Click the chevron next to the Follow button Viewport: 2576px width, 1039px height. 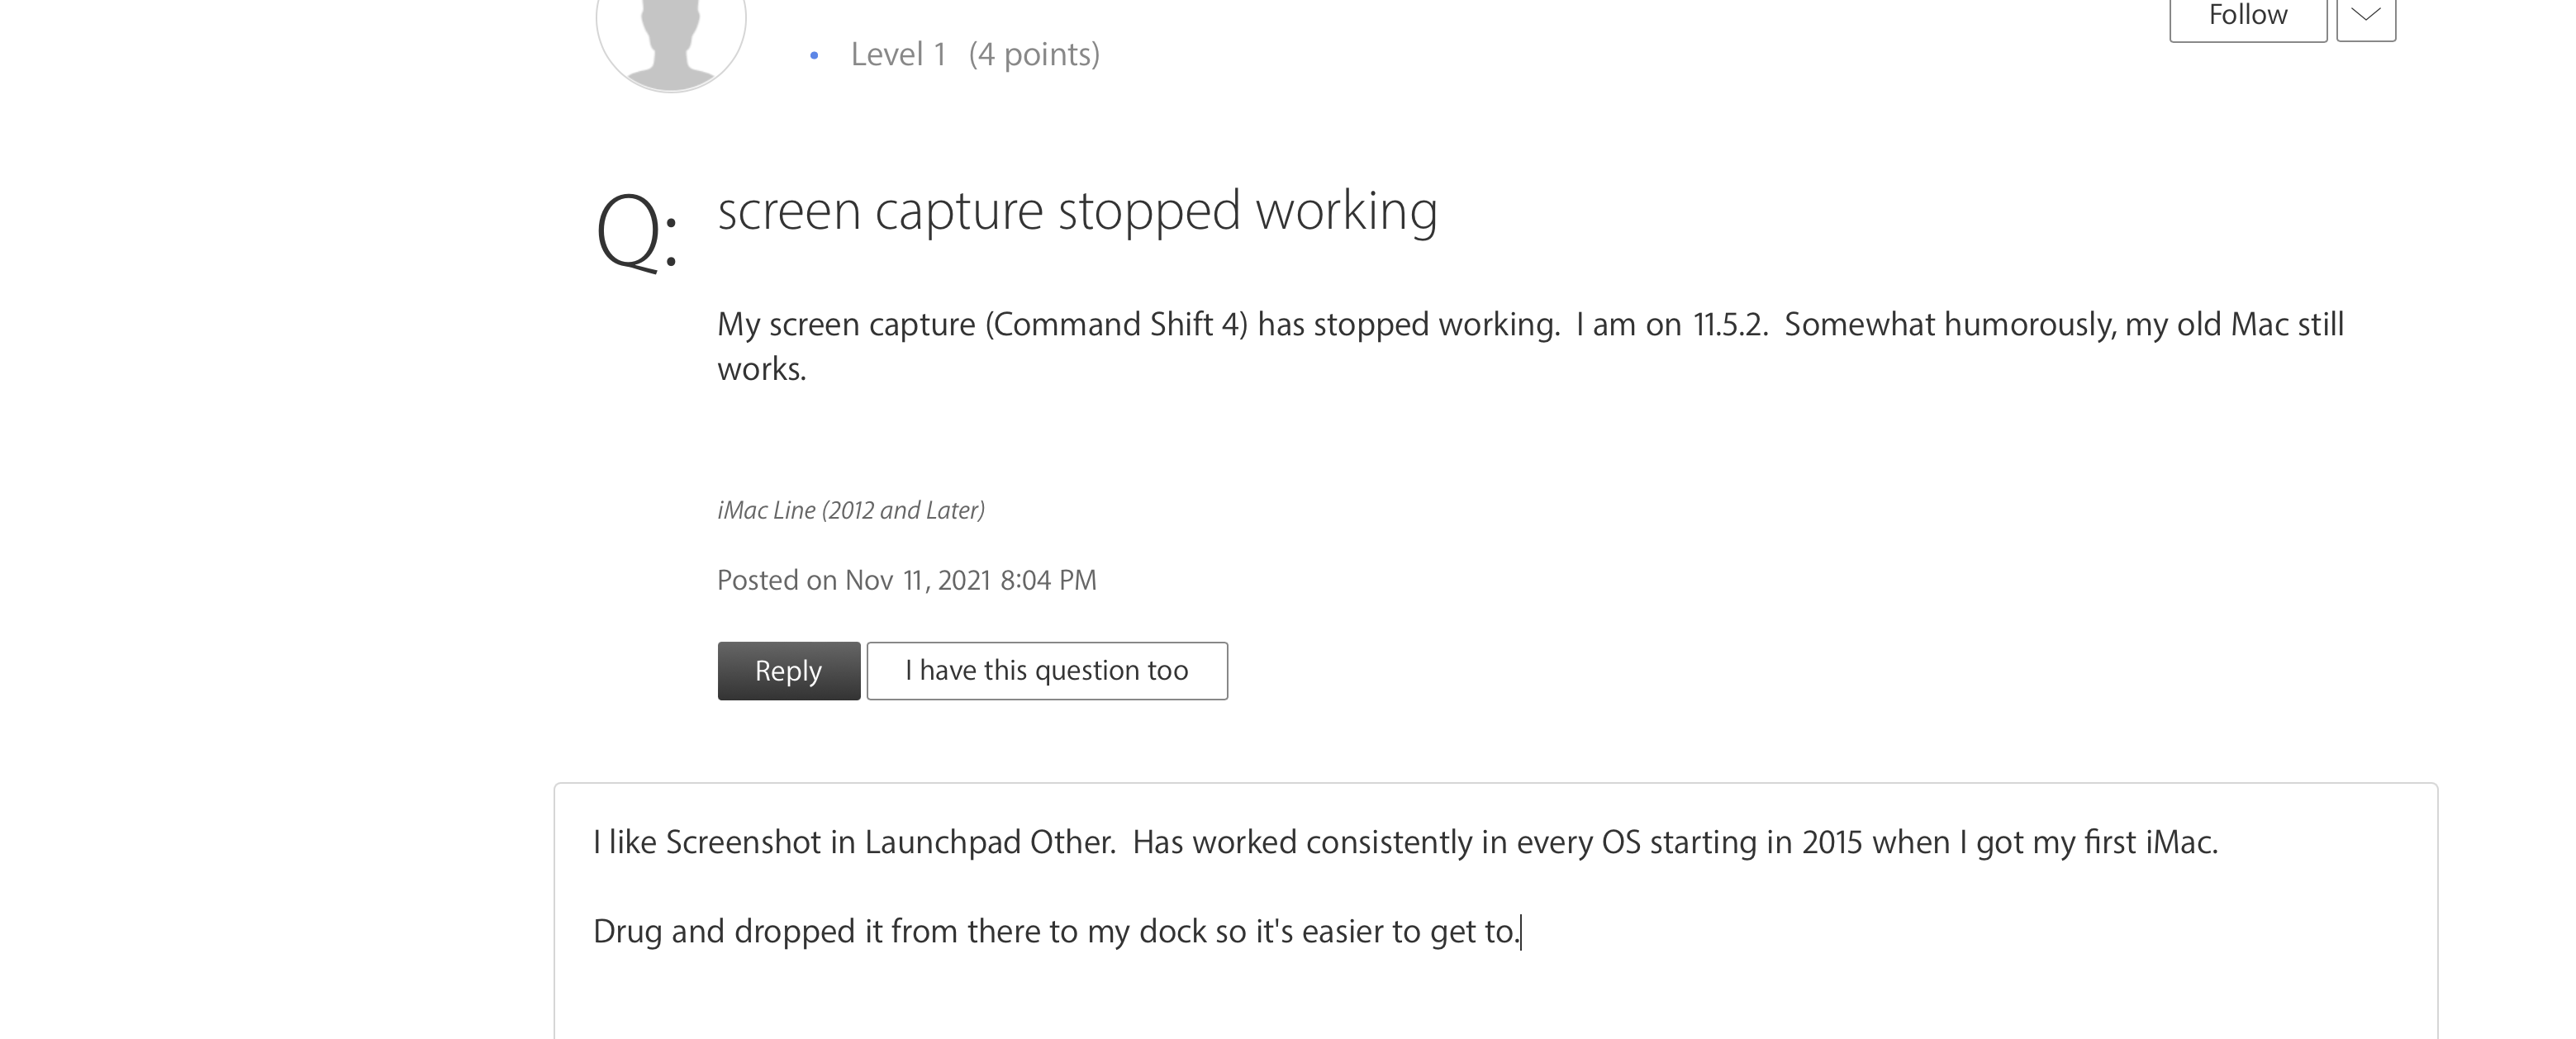(x=2366, y=14)
